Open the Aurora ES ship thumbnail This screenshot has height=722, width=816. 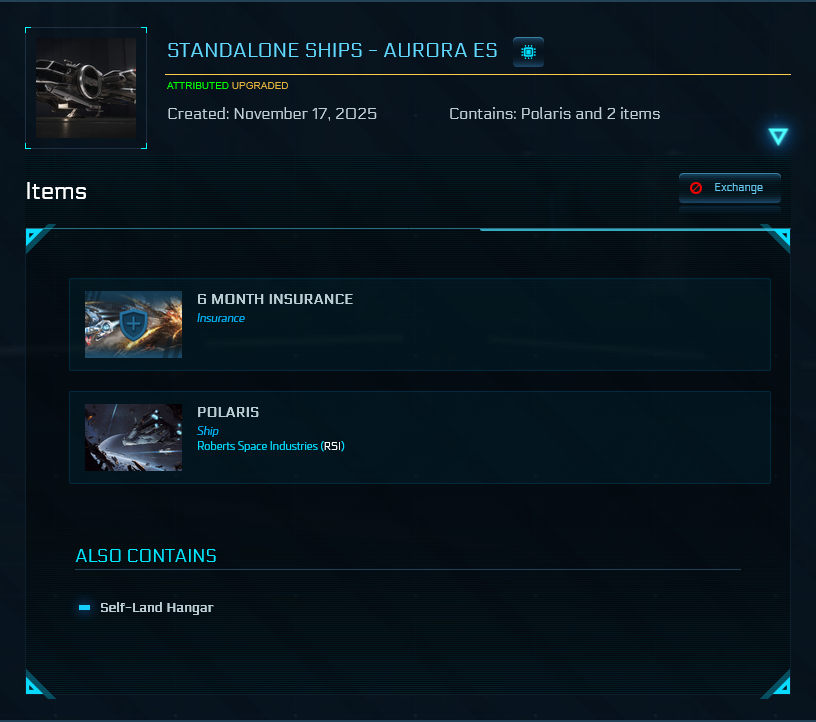click(x=86, y=88)
